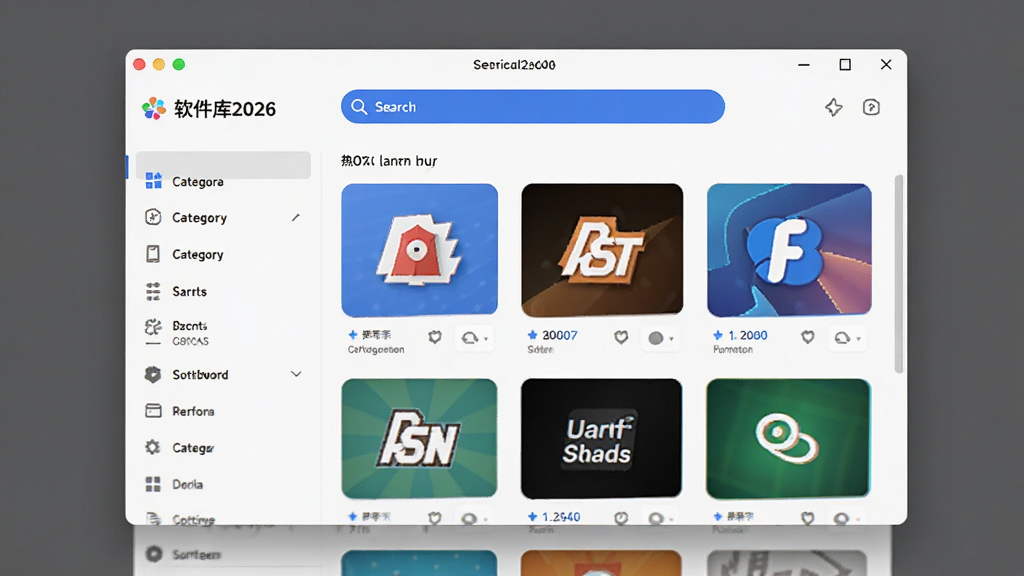Image resolution: width=1024 pixels, height=576 pixels.
Task: Open the cloud dropdown on the Cartagoeton row
Action: pos(475,338)
